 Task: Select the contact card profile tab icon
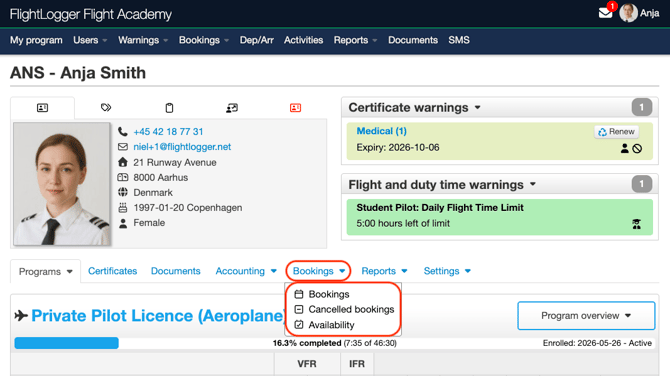pyautogui.click(x=42, y=108)
